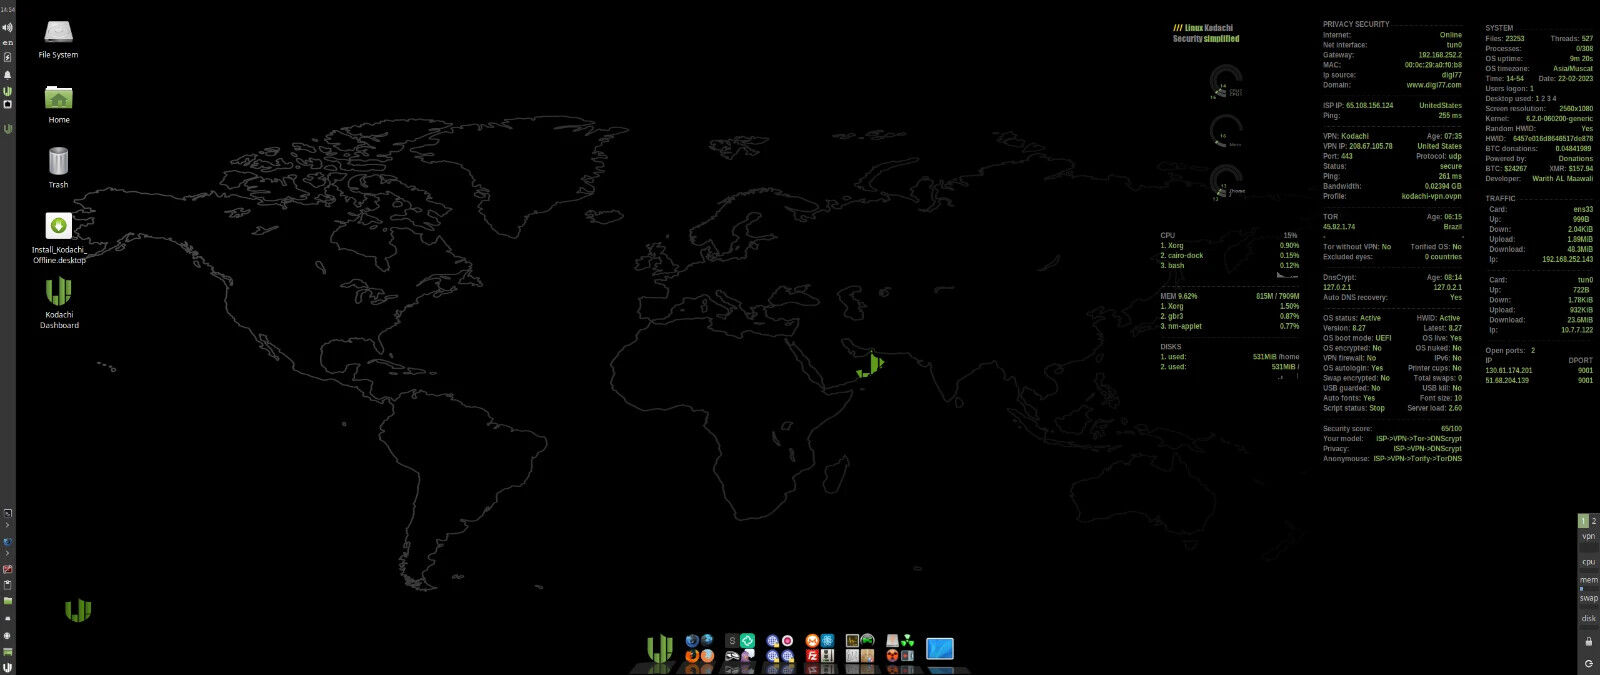Click the developer name 'Warith AL Maawali'
This screenshot has height=675, width=1600.
tap(1563, 178)
